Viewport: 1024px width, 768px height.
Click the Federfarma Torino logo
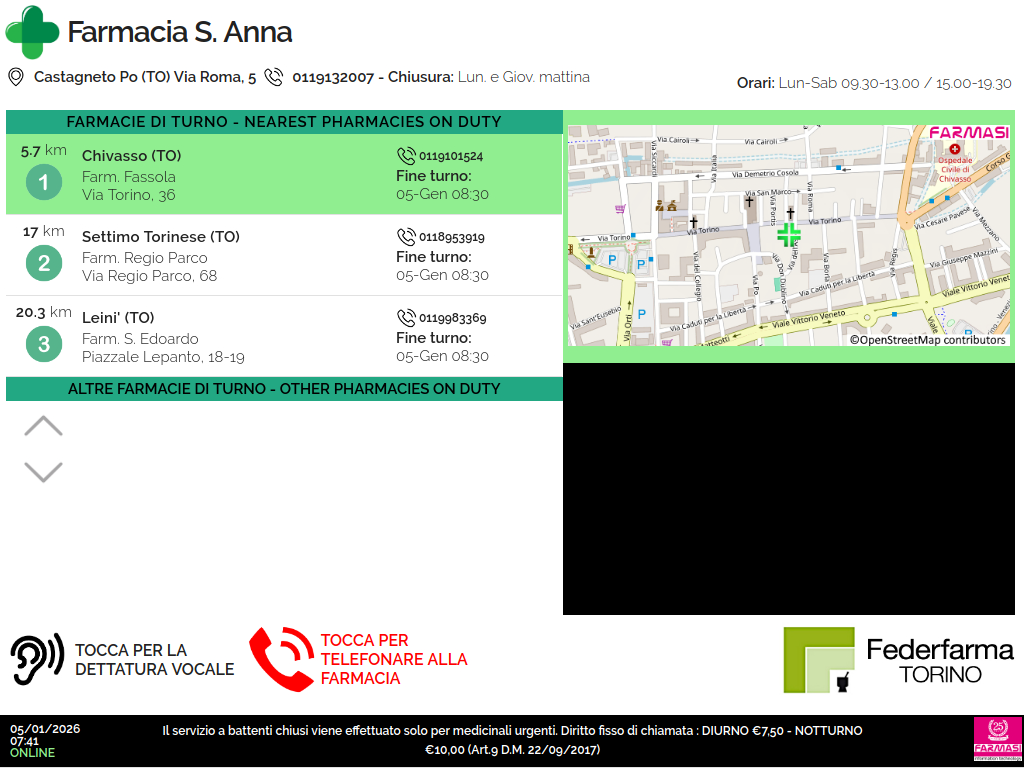pyautogui.click(x=898, y=660)
